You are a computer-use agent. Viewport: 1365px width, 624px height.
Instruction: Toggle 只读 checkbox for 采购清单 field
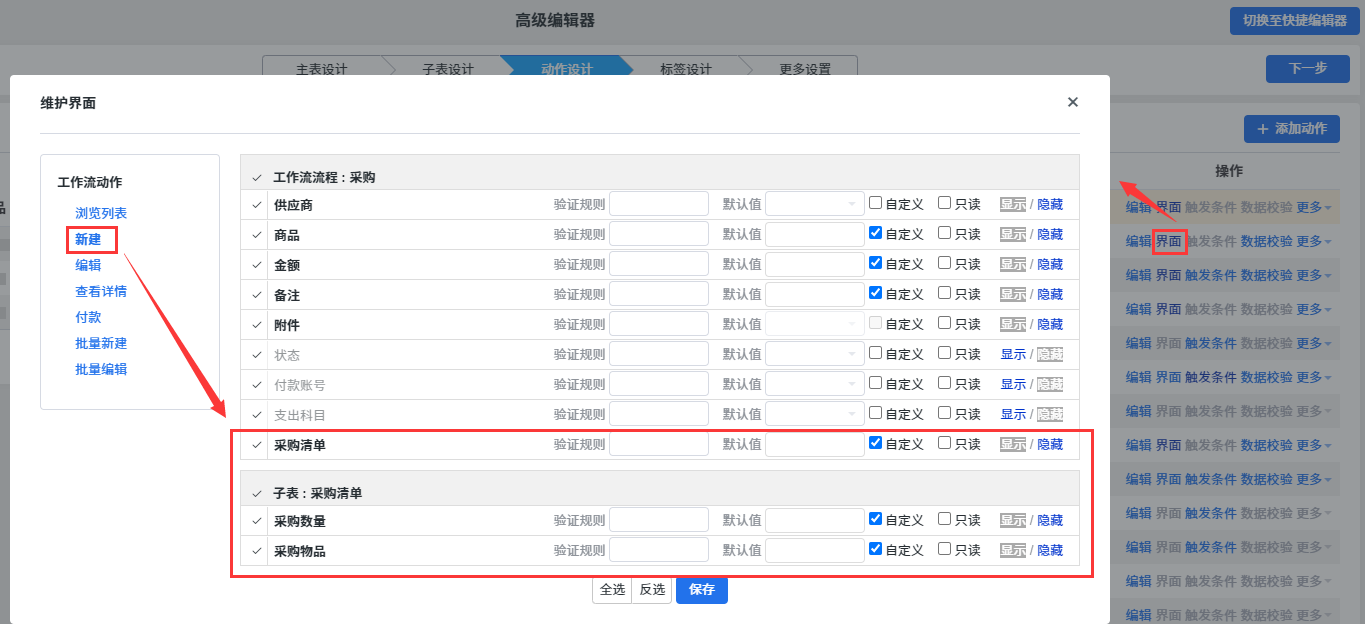(x=944, y=443)
